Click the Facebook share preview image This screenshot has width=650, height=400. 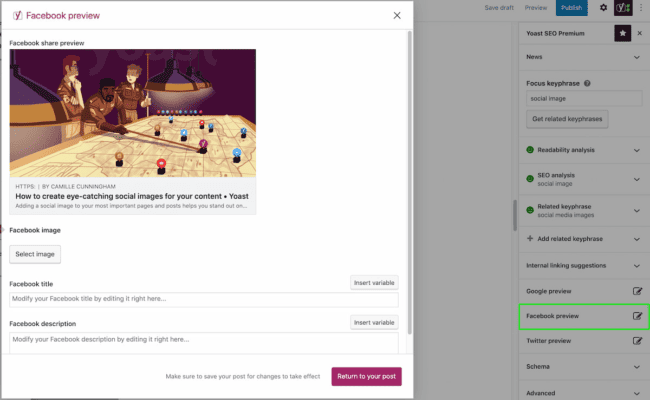tap(133, 114)
